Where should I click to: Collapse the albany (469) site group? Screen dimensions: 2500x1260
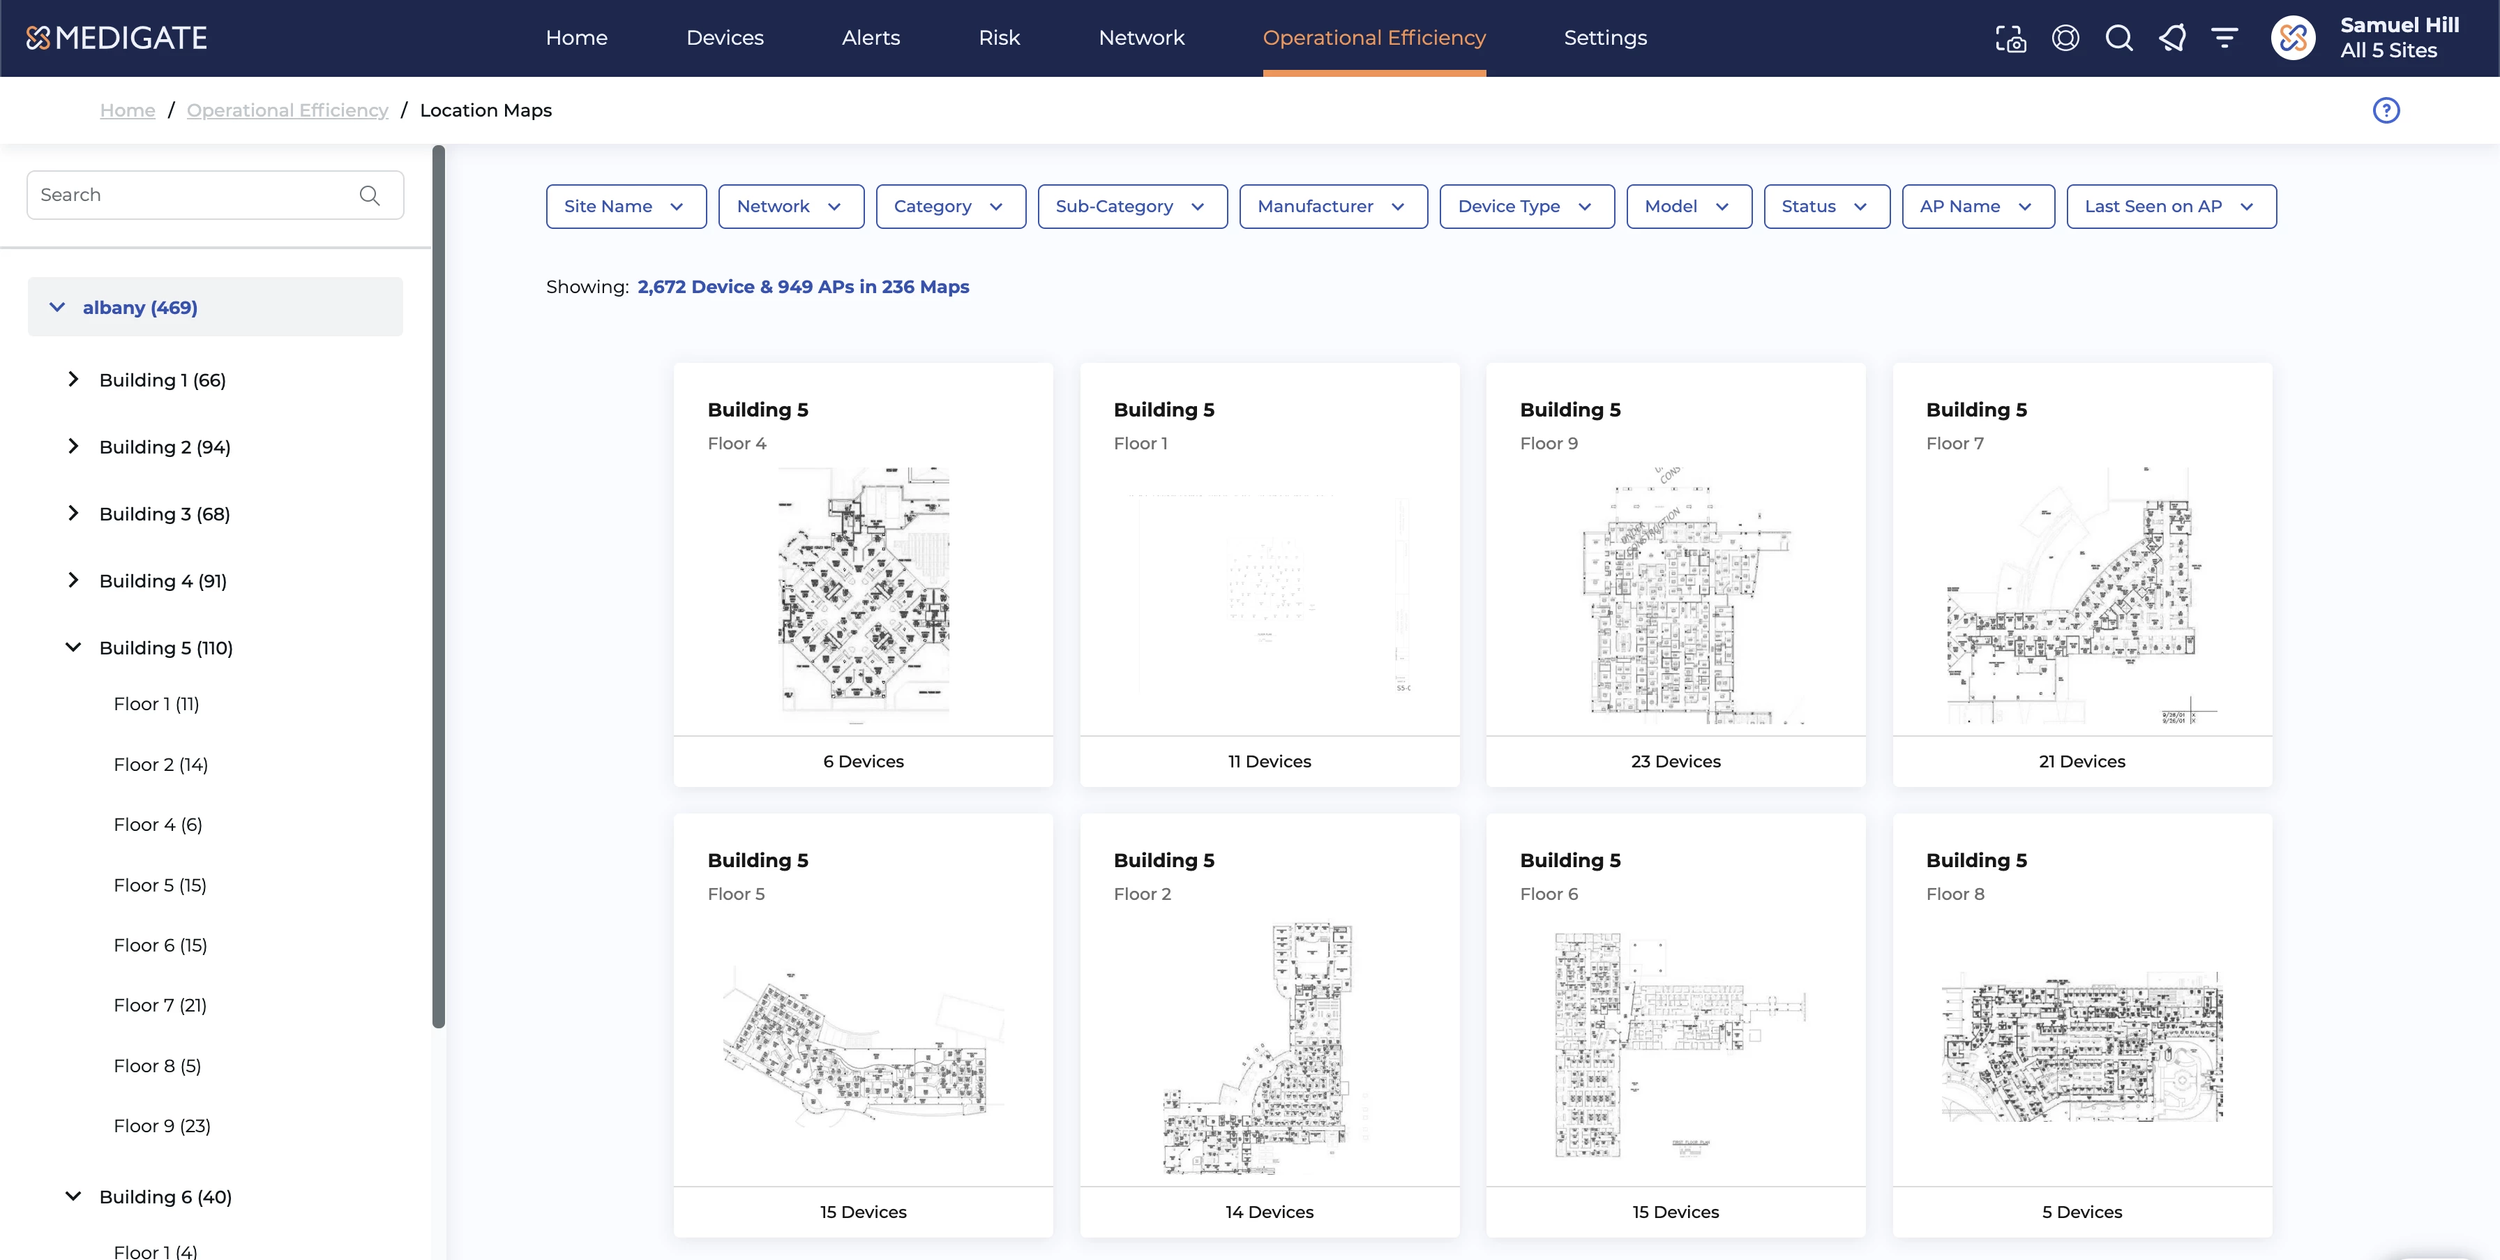[57, 307]
